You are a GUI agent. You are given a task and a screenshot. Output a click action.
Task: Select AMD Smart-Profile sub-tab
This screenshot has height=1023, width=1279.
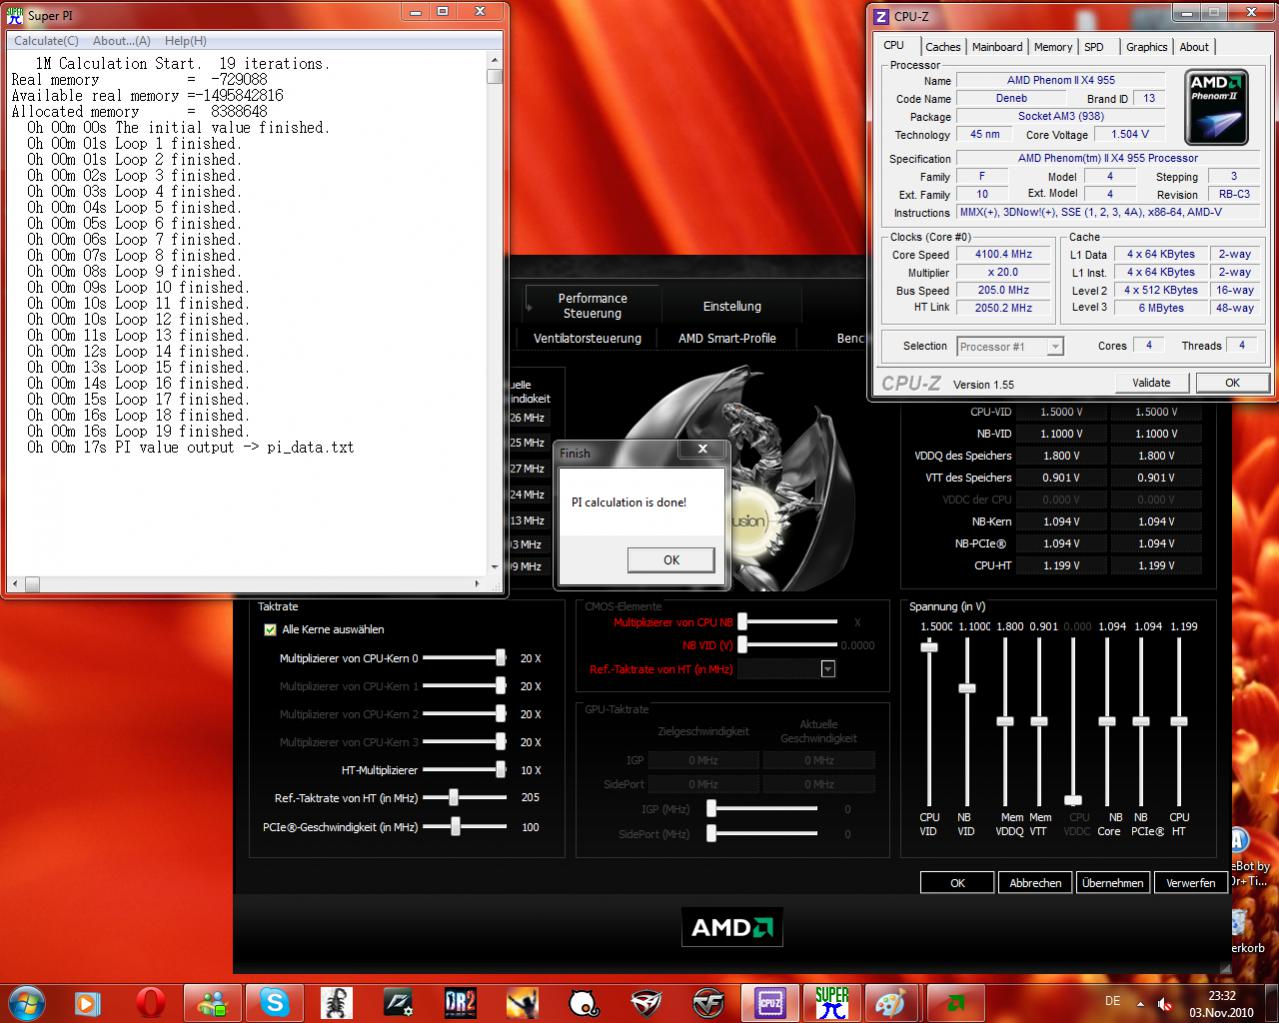[x=727, y=338]
